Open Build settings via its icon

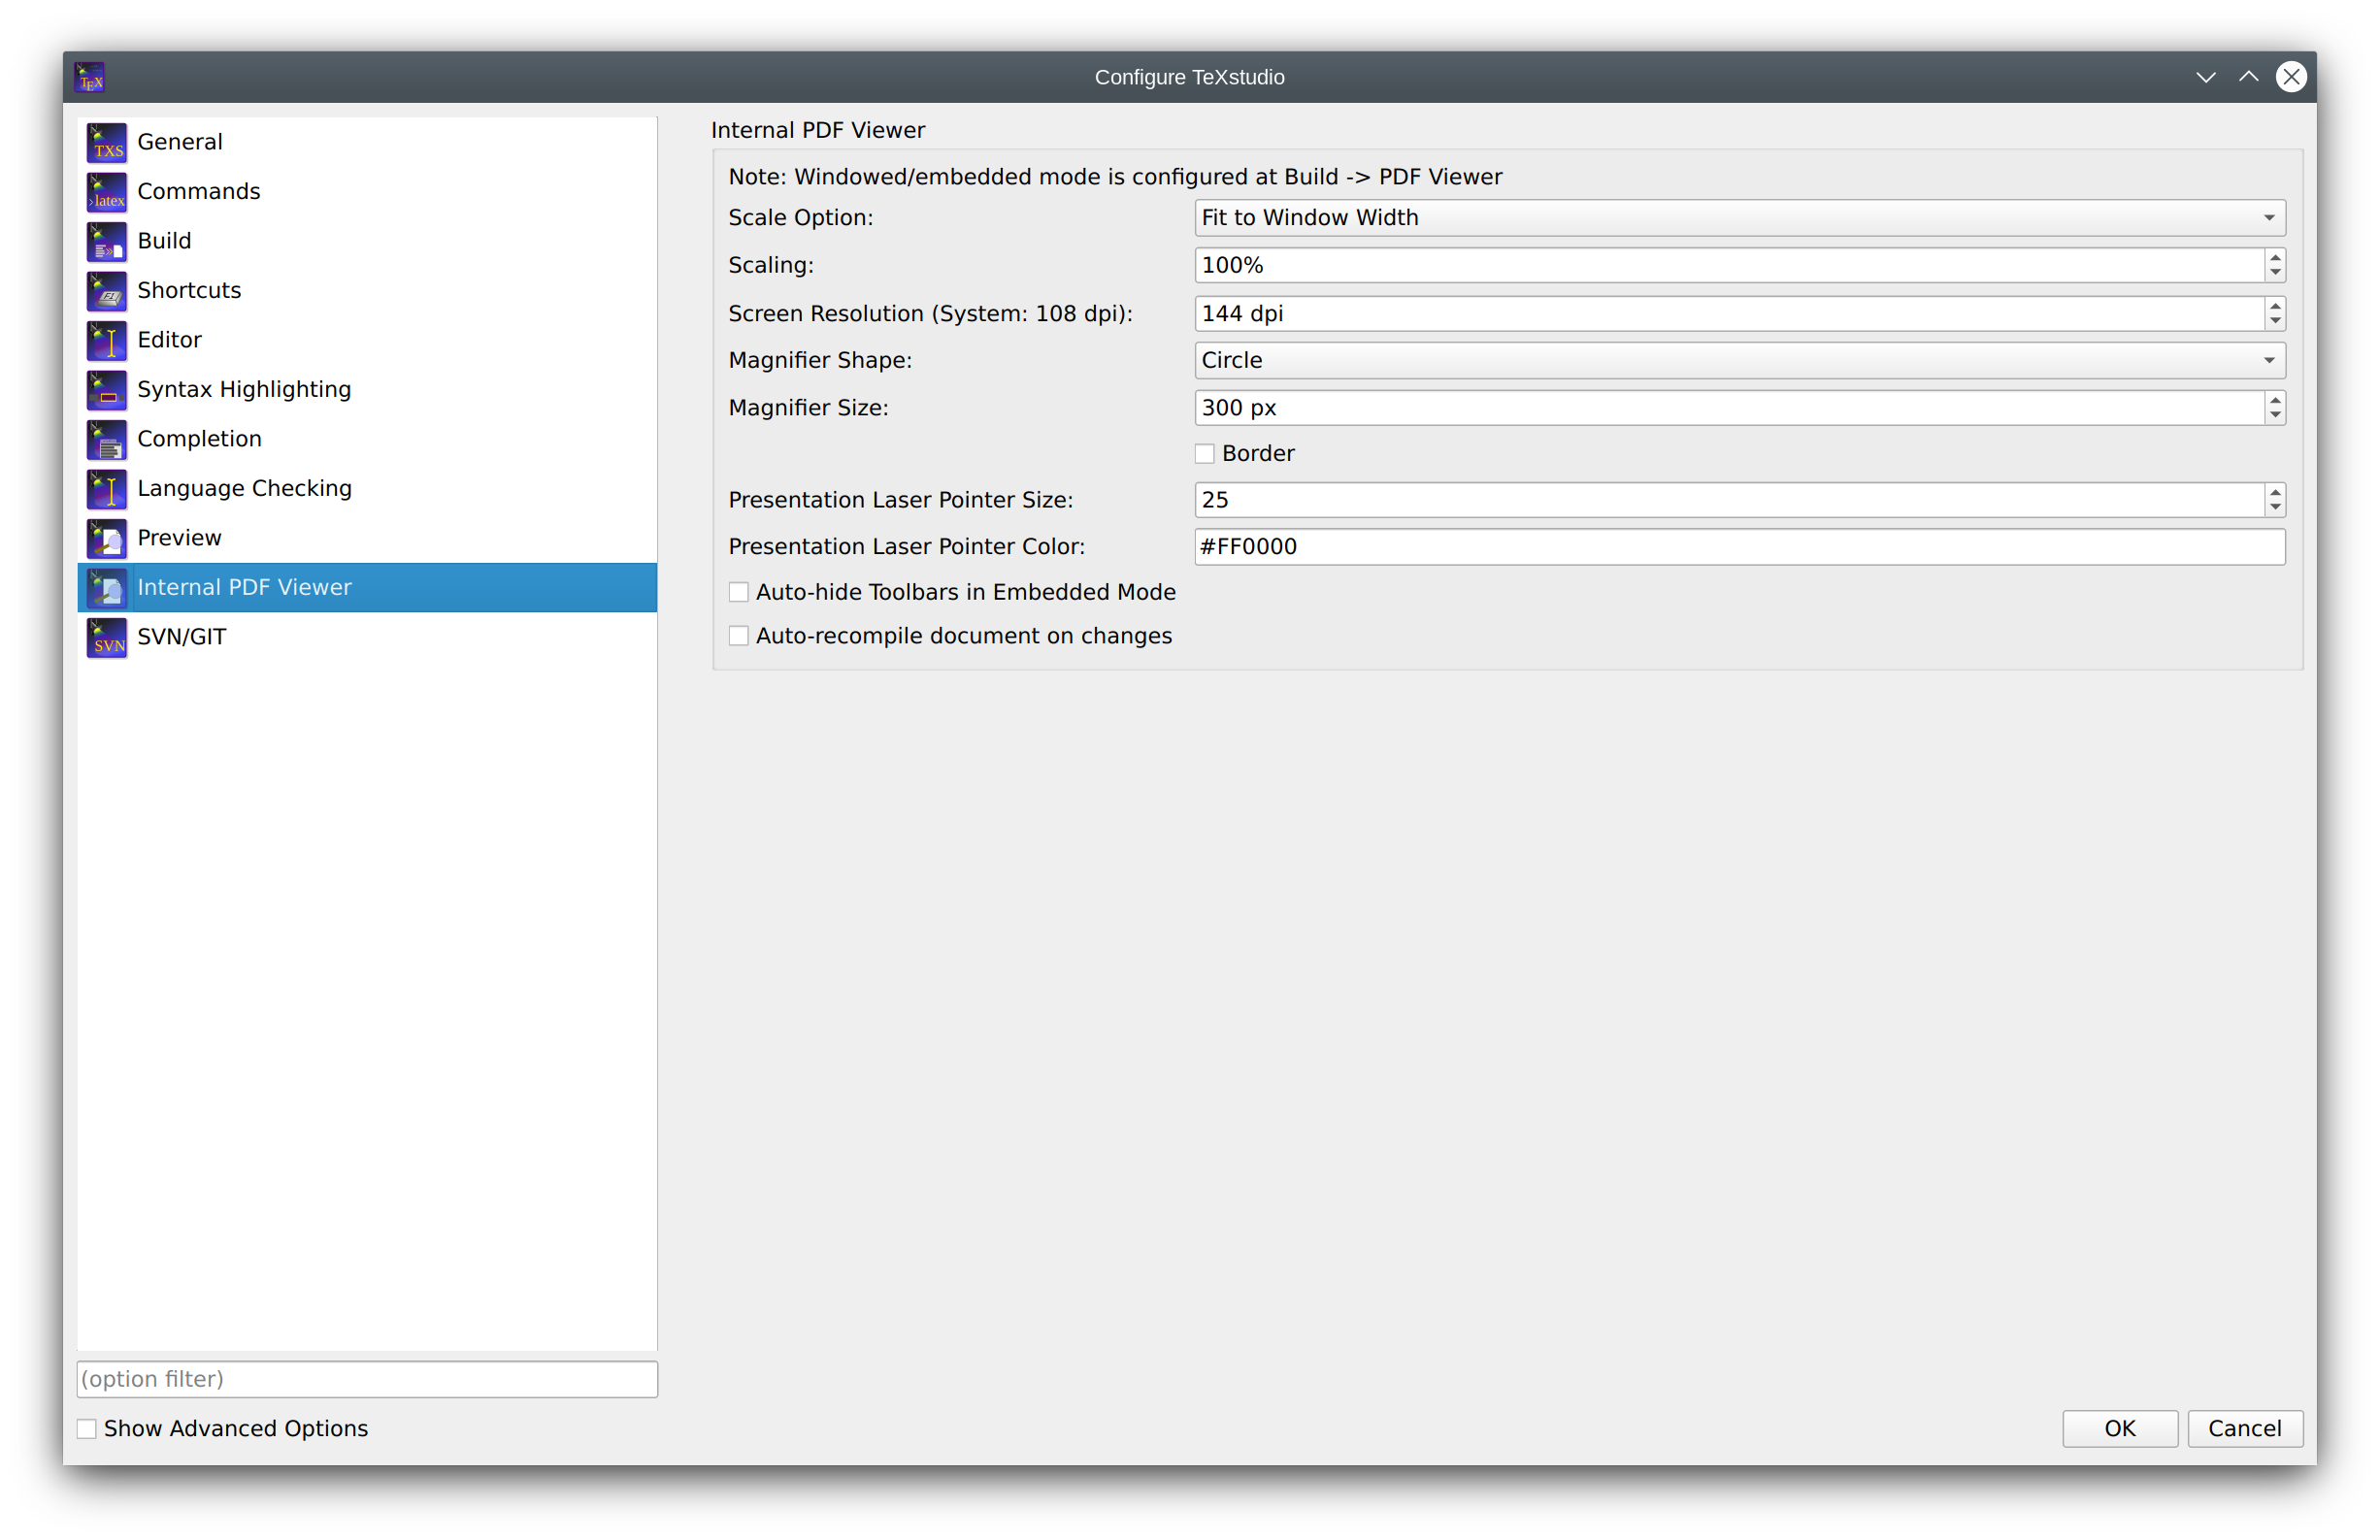tap(107, 241)
